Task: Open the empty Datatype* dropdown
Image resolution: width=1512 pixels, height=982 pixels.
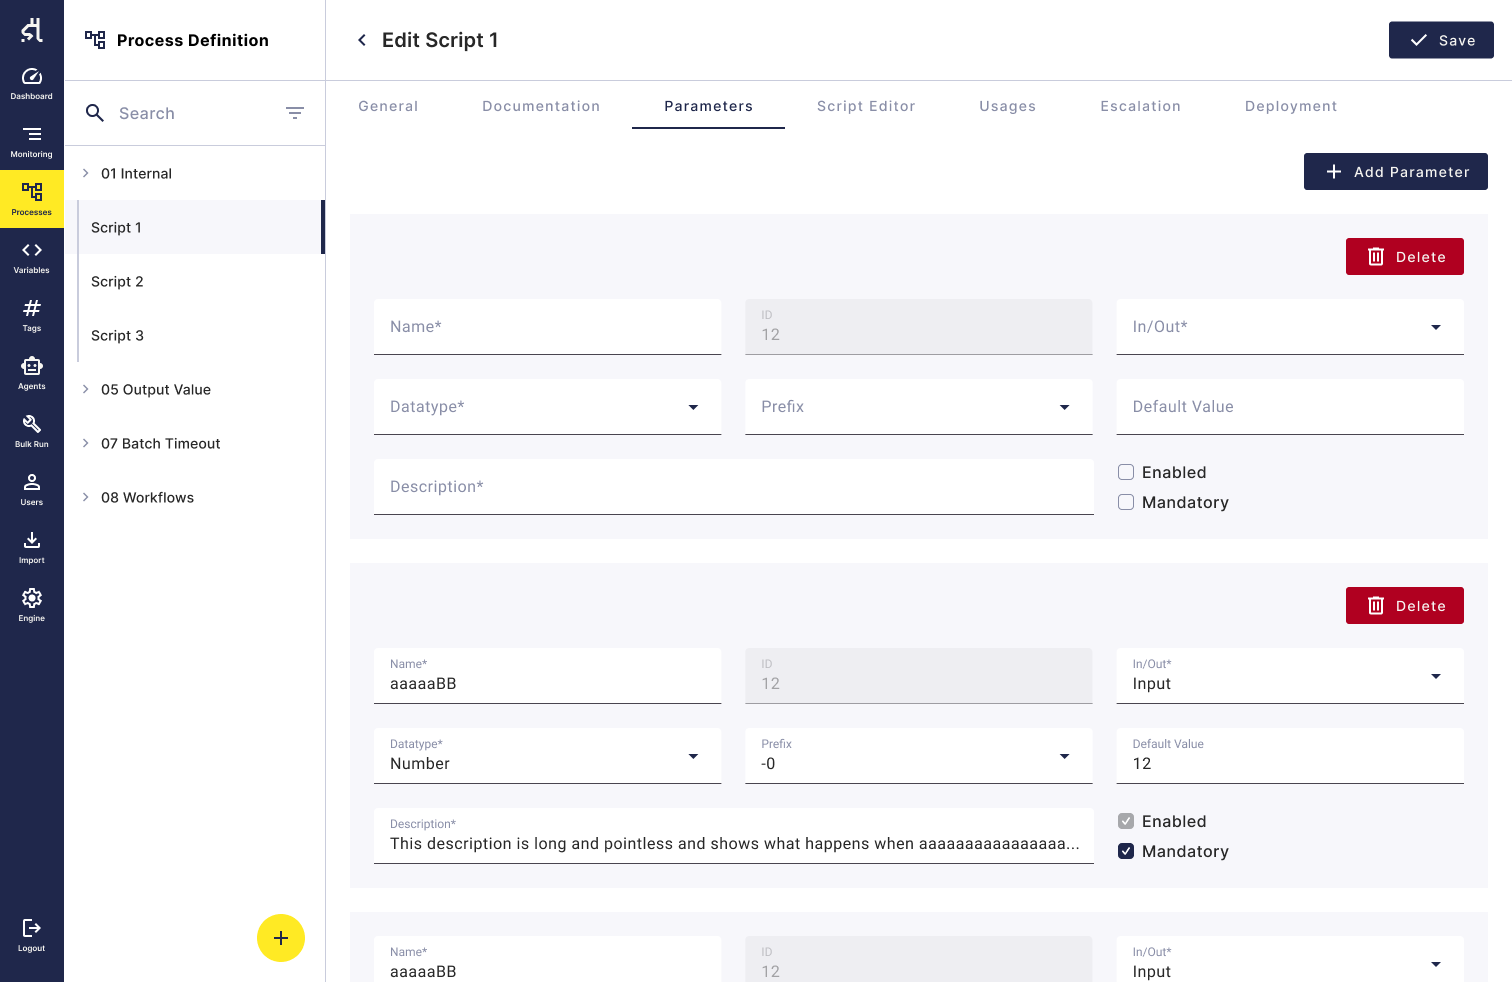Action: (x=547, y=407)
